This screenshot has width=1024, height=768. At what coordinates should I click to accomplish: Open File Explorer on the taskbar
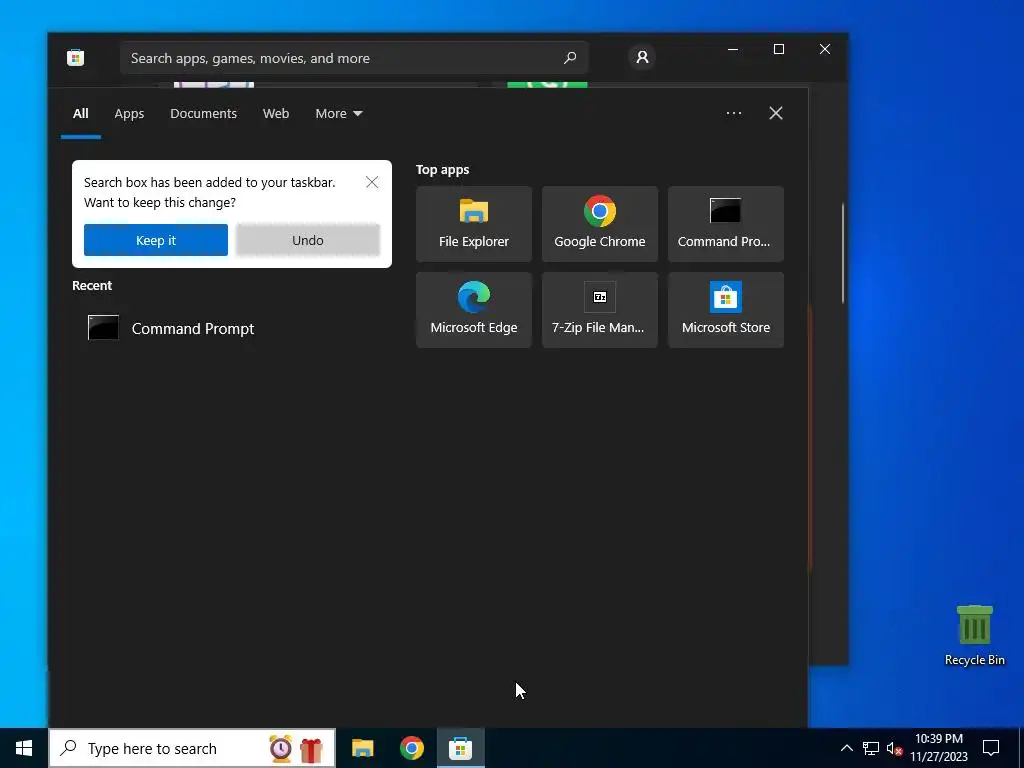pos(362,748)
